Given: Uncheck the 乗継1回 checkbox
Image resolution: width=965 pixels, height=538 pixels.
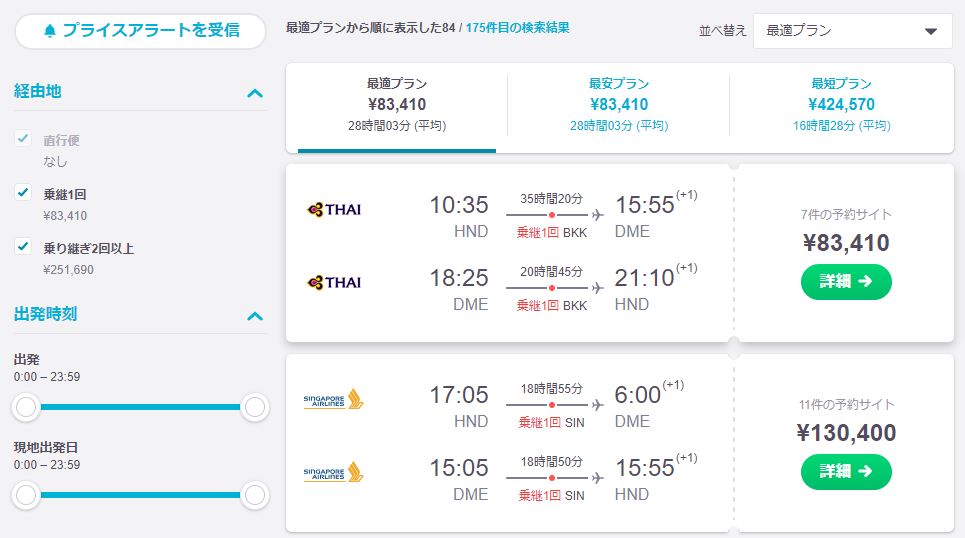Looking at the screenshot, I should 23,192.
